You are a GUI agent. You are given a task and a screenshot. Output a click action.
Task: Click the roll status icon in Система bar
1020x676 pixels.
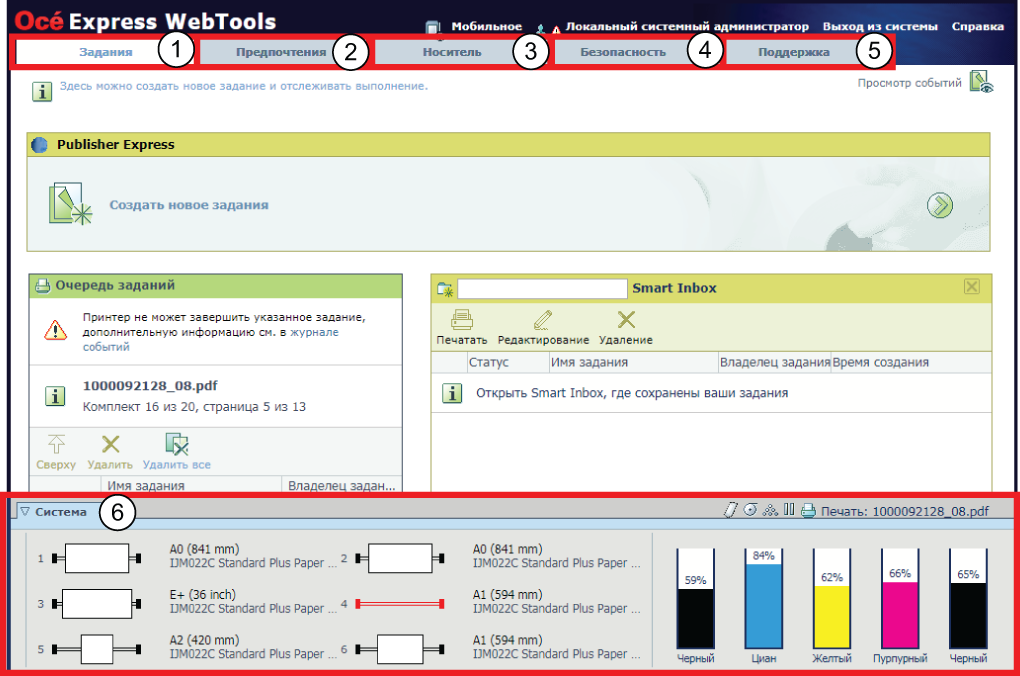coord(751,509)
